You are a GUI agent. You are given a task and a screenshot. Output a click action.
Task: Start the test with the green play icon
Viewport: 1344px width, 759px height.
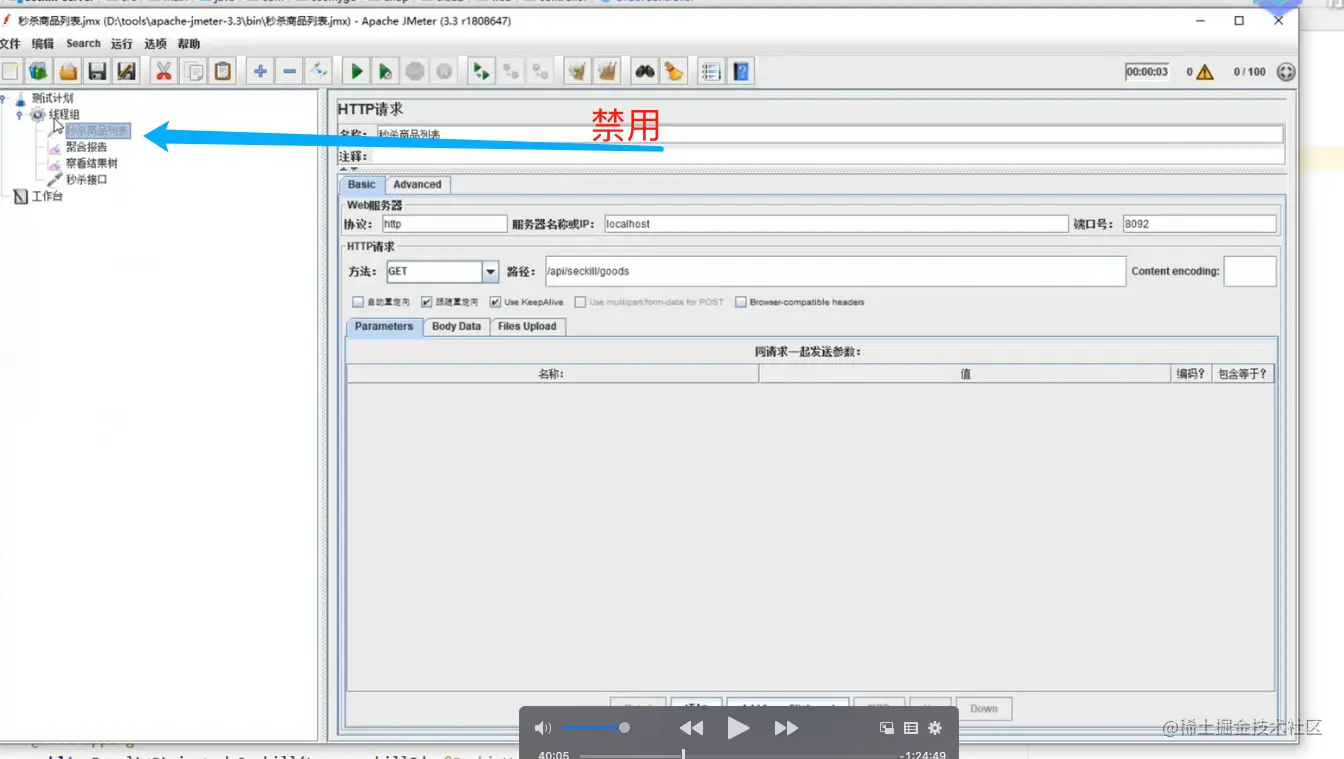(x=356, y=71)
